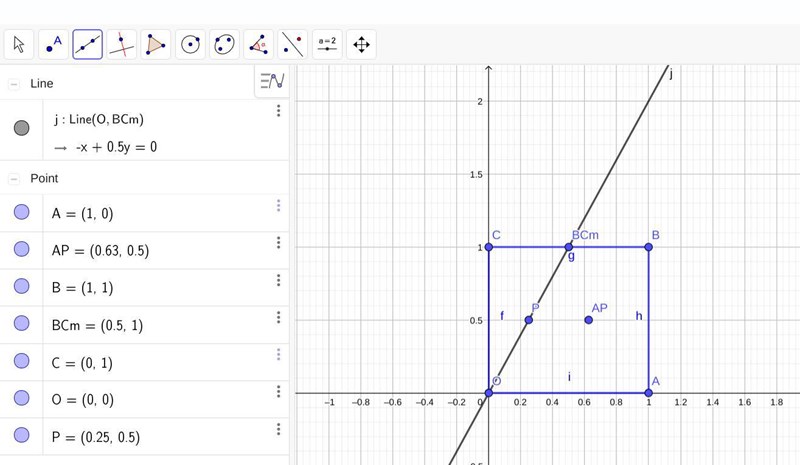Open the three-dot menu for line j

tap(278, 111)
